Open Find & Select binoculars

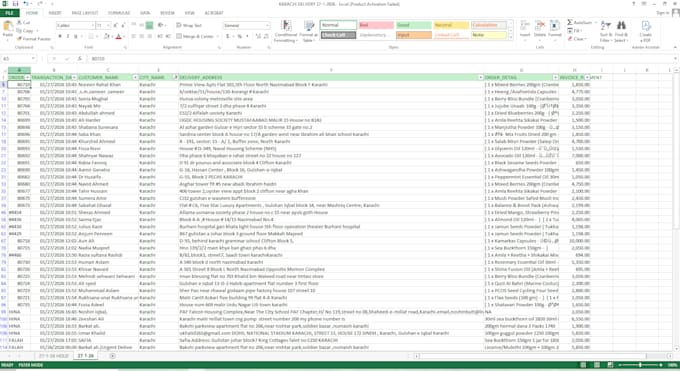click(x=621, y=31)
